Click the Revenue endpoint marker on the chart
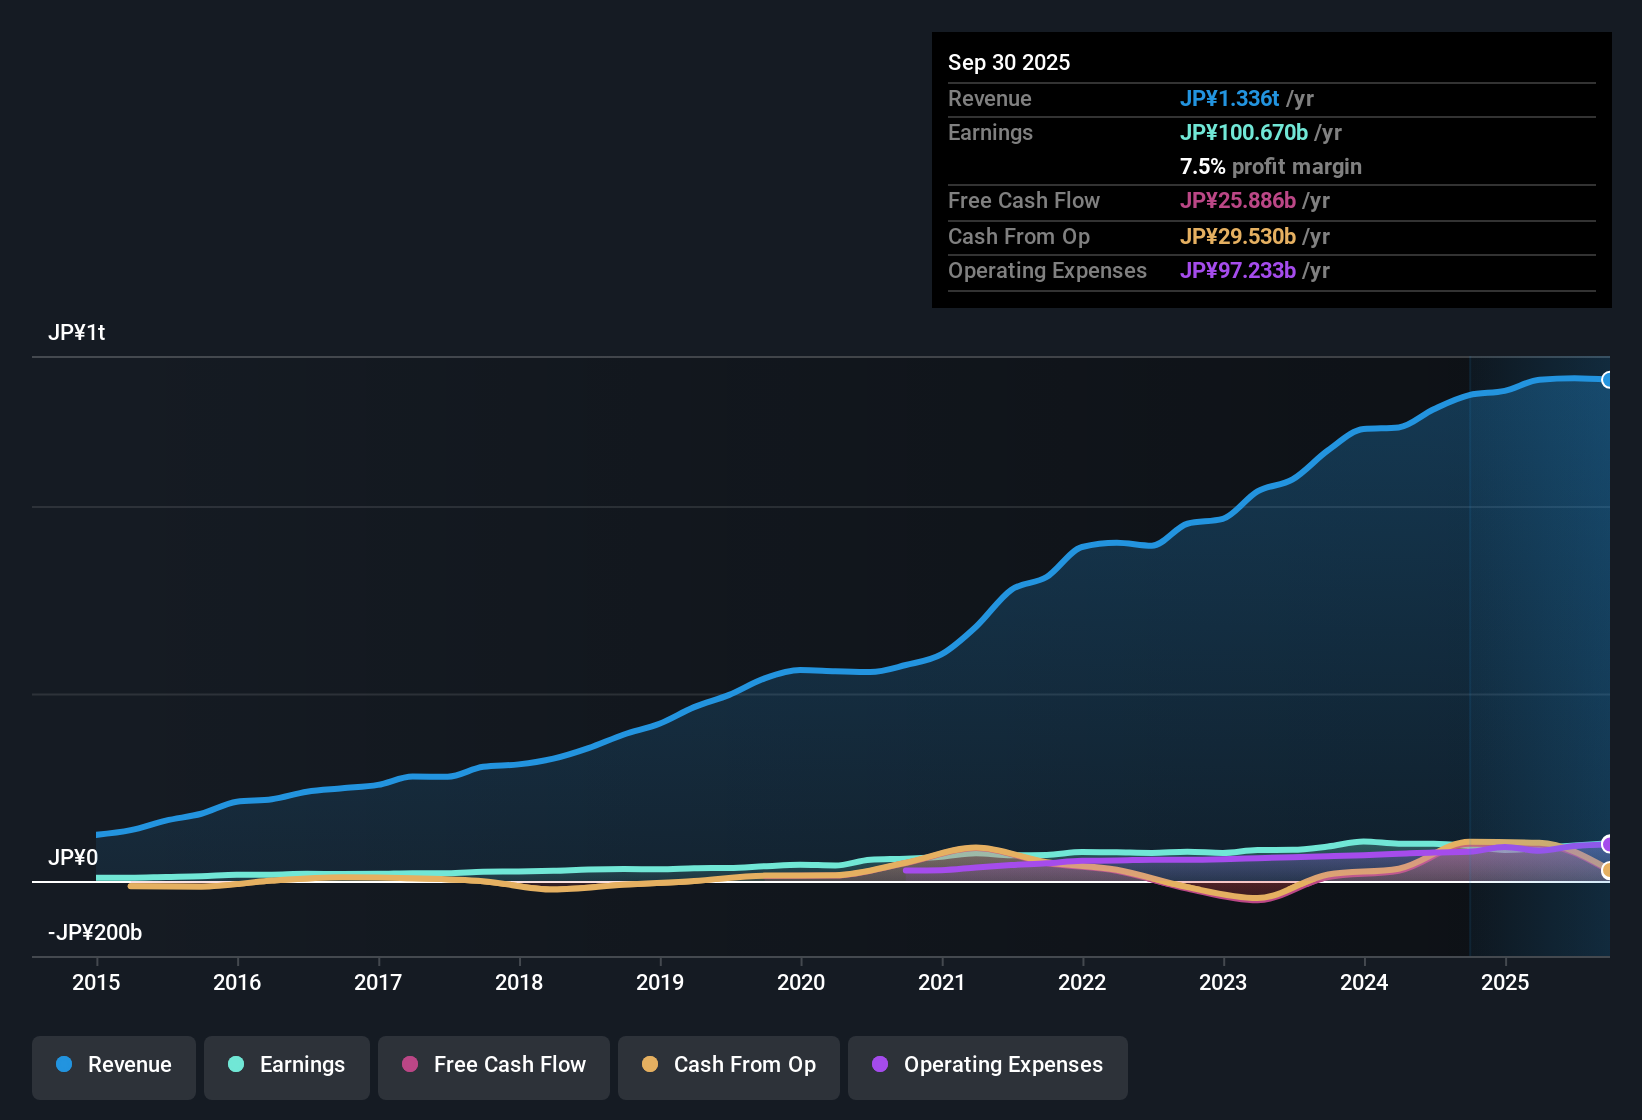The height and width of the screenshot is (1120, 1642). [1608, 380]
